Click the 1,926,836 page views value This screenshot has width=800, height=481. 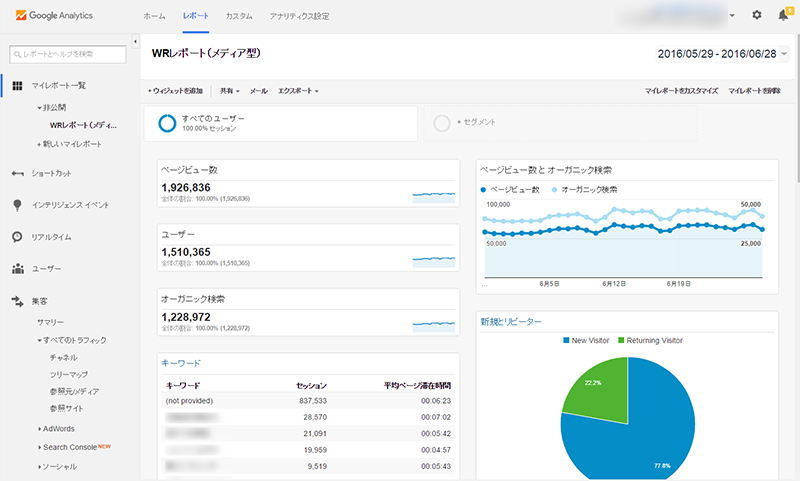[x=186, y=188]
